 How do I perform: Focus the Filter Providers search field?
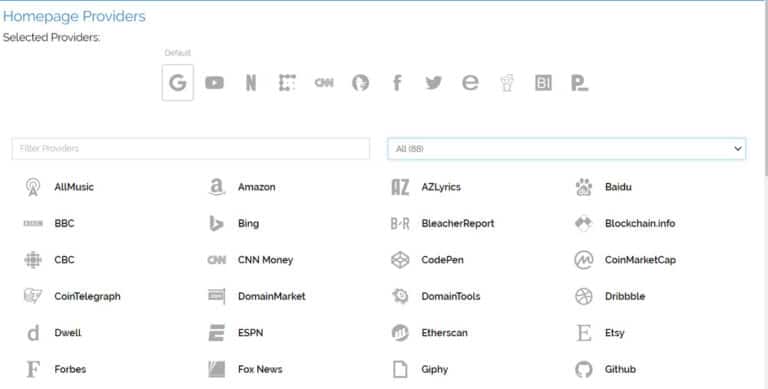pos(191,148)
